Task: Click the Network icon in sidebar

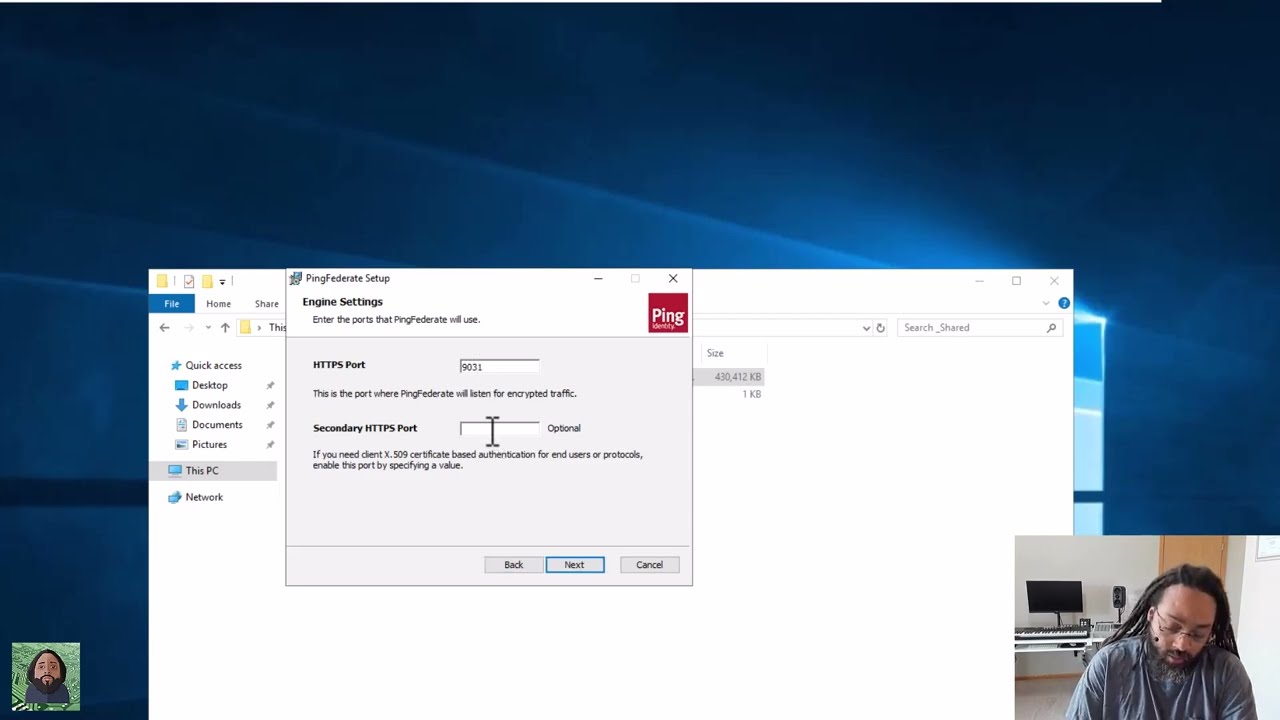Action: [x=175, y=497]
